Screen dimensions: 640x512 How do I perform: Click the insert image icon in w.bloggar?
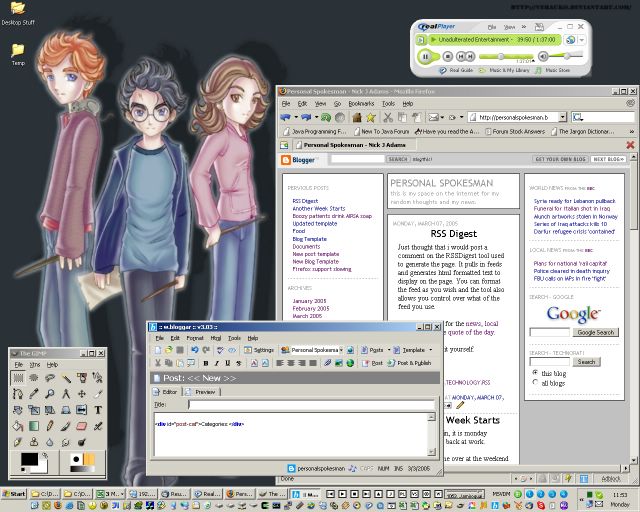[x=338, y=363]
